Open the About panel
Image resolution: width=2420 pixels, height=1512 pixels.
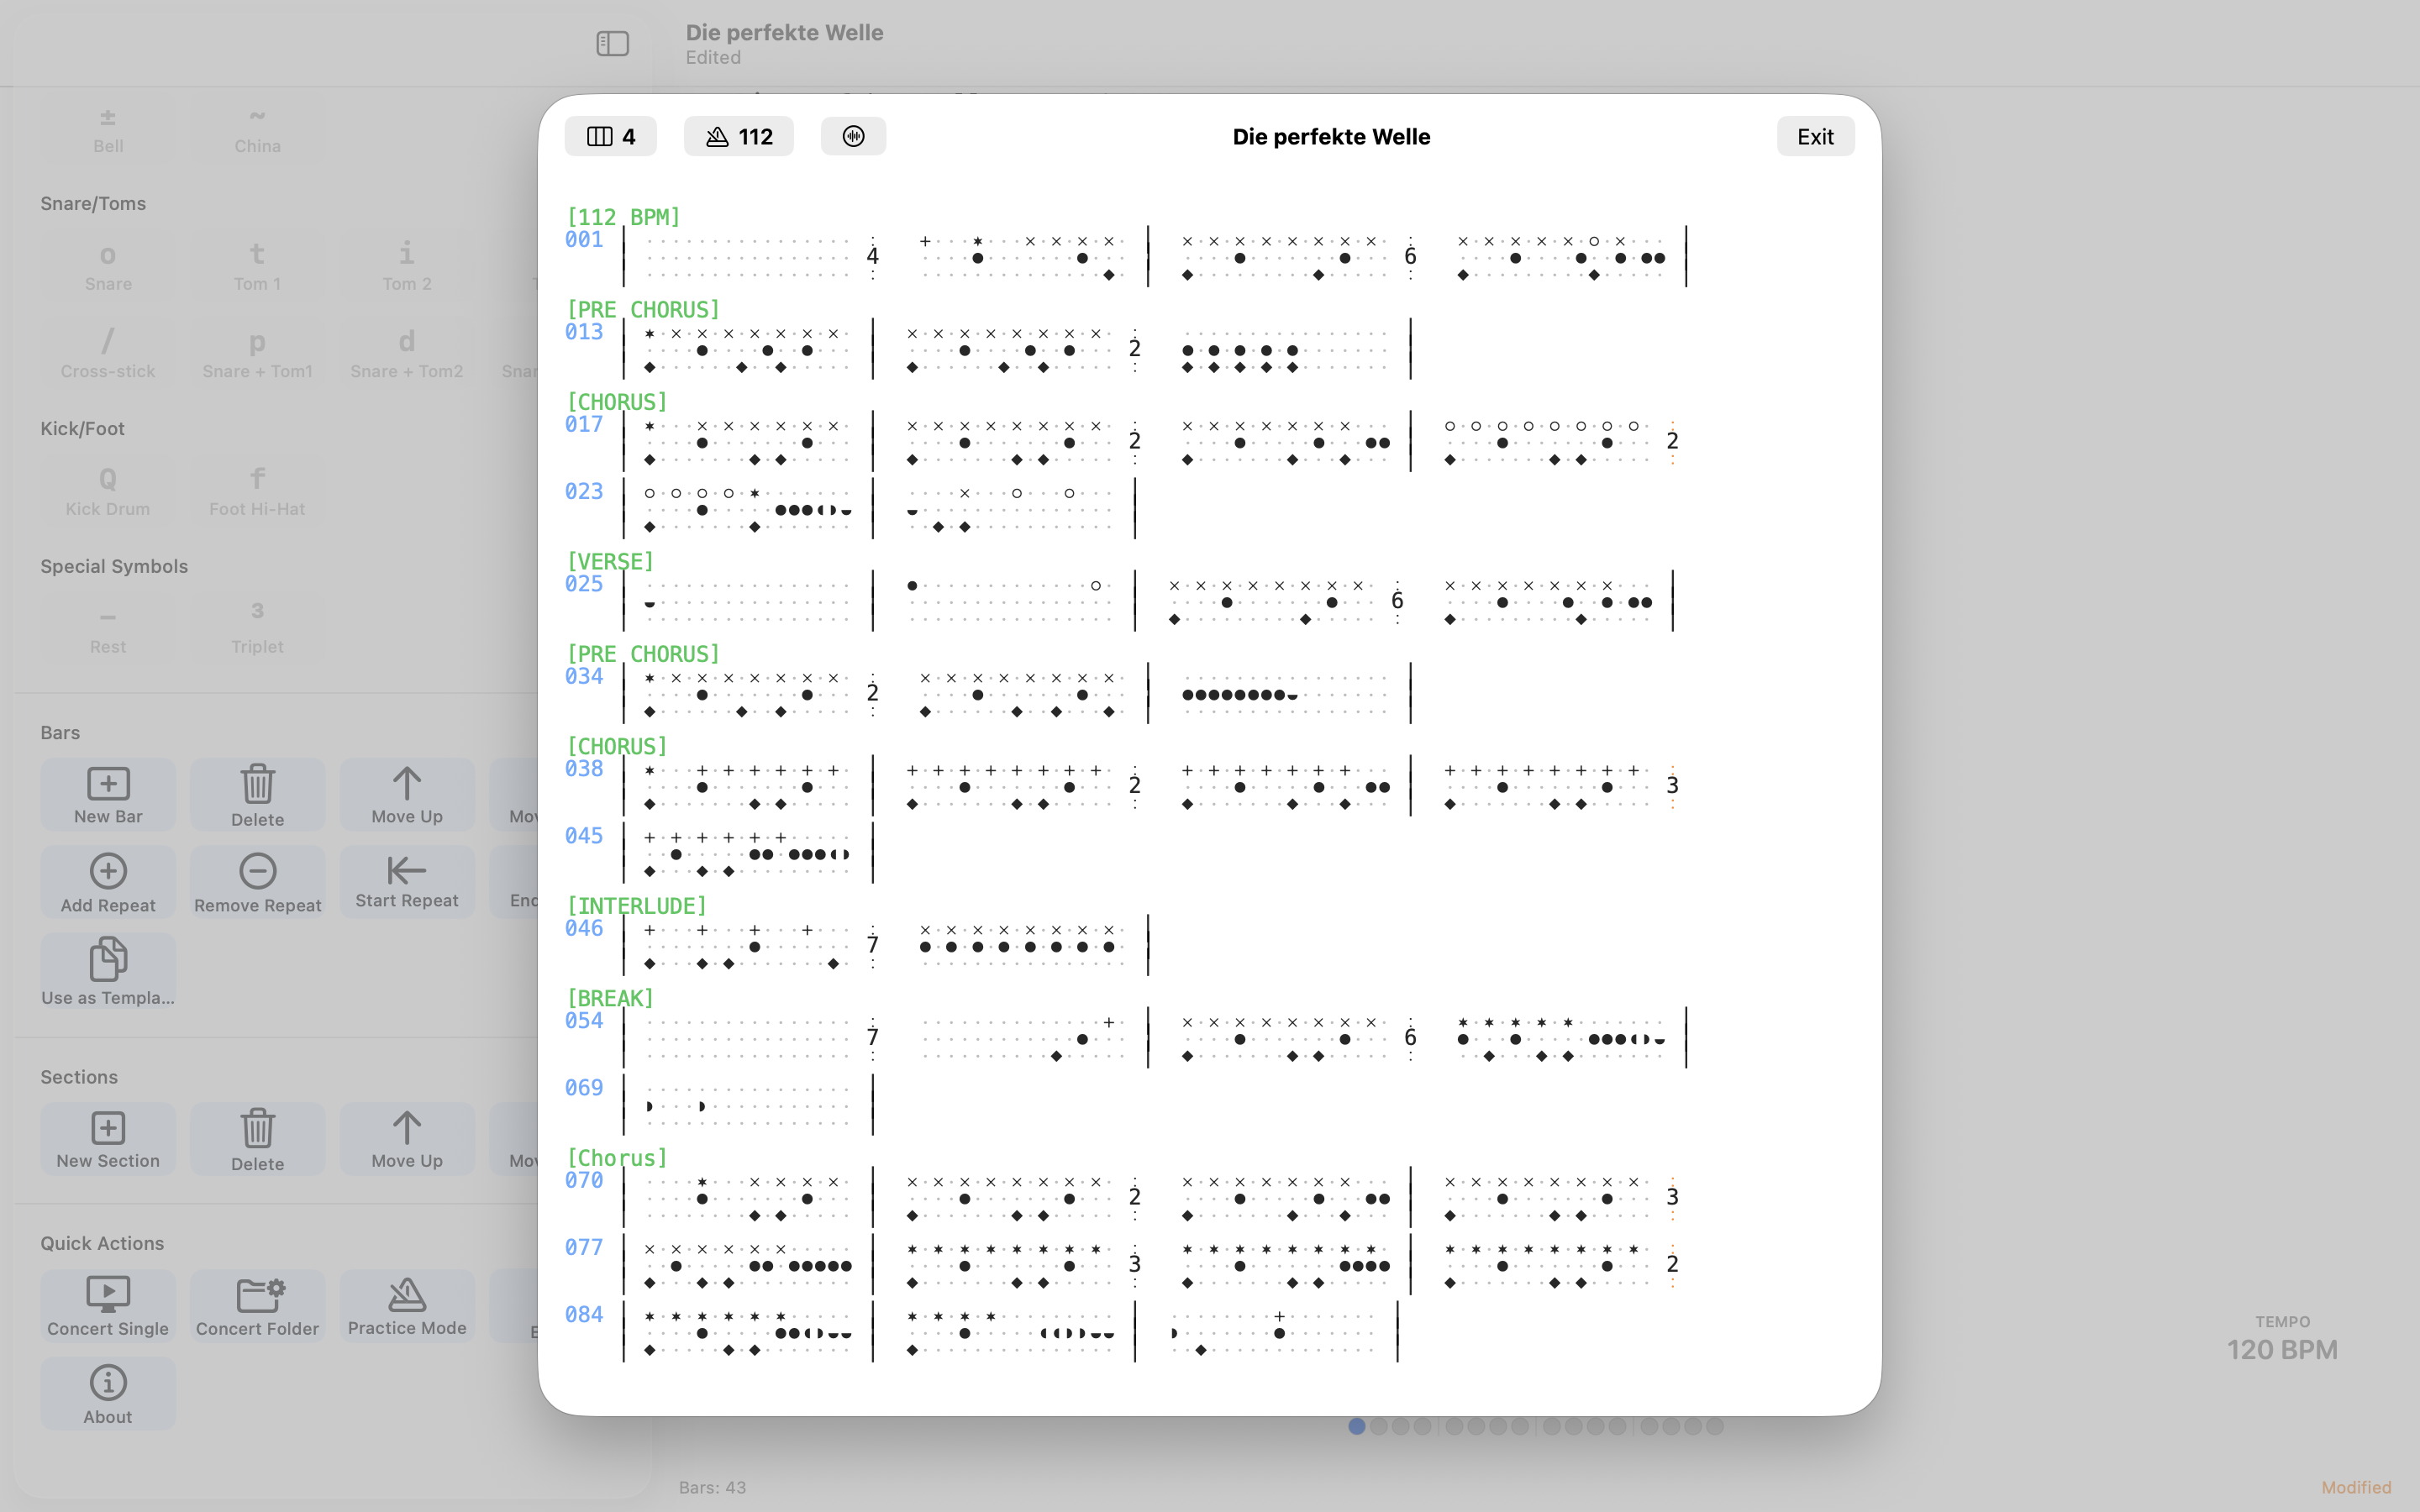click(107, 1393)
